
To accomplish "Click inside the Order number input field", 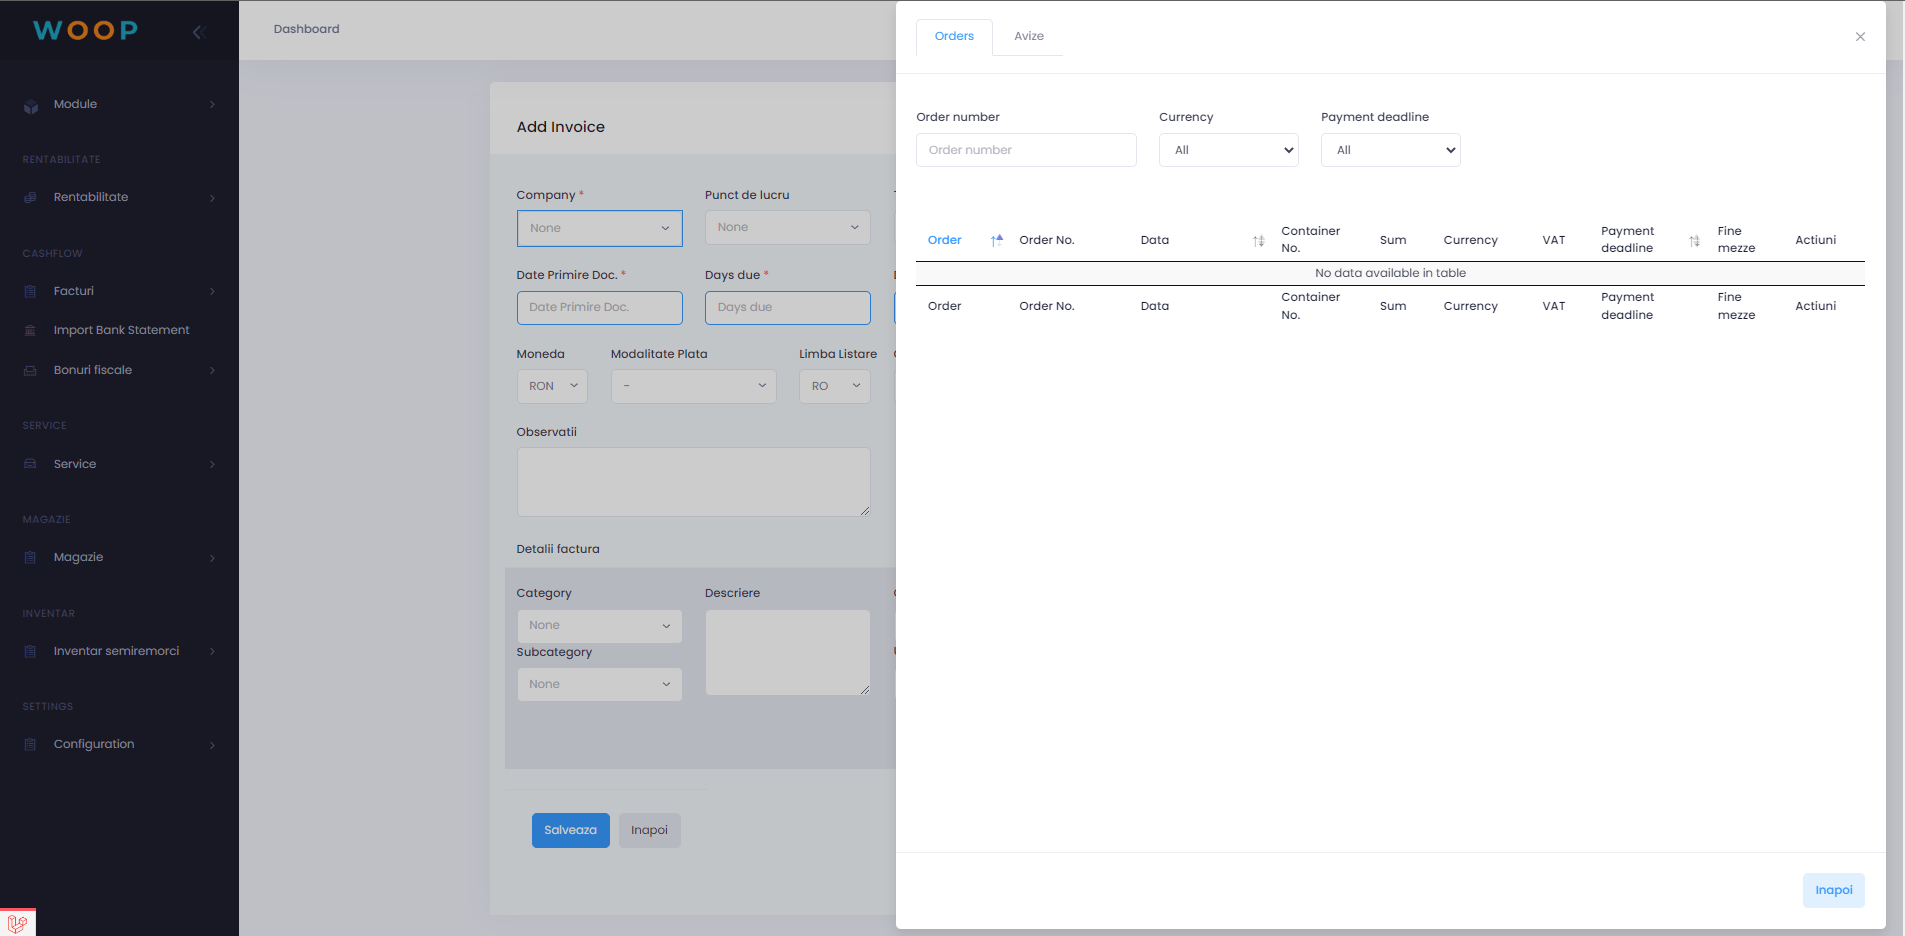I will pos(1025,150).
